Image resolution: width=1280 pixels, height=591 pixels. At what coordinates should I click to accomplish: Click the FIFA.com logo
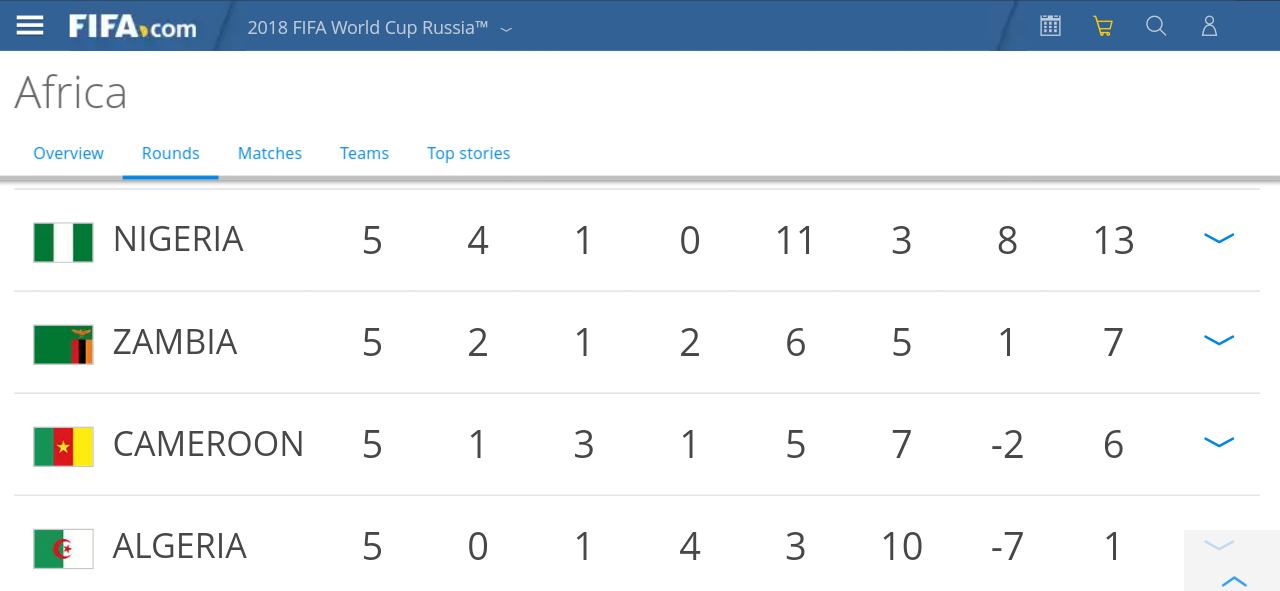132,27
